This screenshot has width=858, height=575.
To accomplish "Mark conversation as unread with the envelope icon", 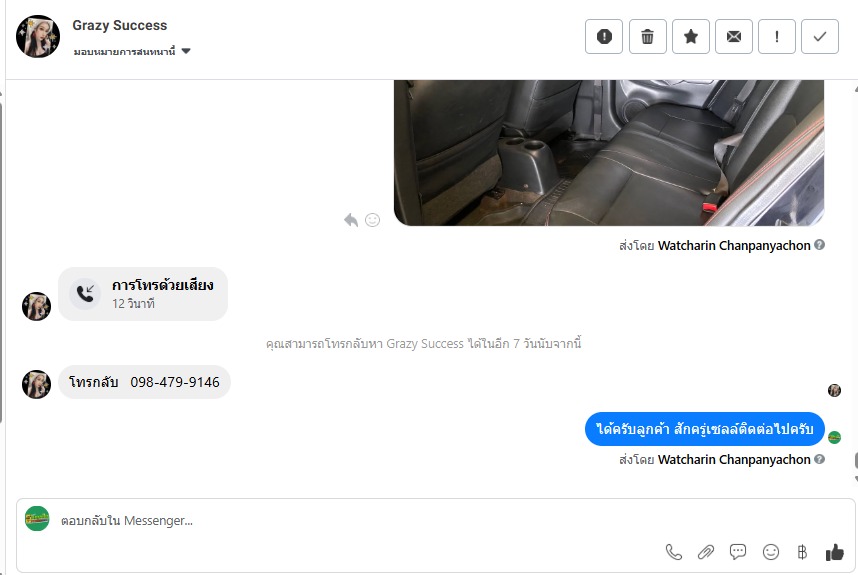I will click(x=734, y=37).
